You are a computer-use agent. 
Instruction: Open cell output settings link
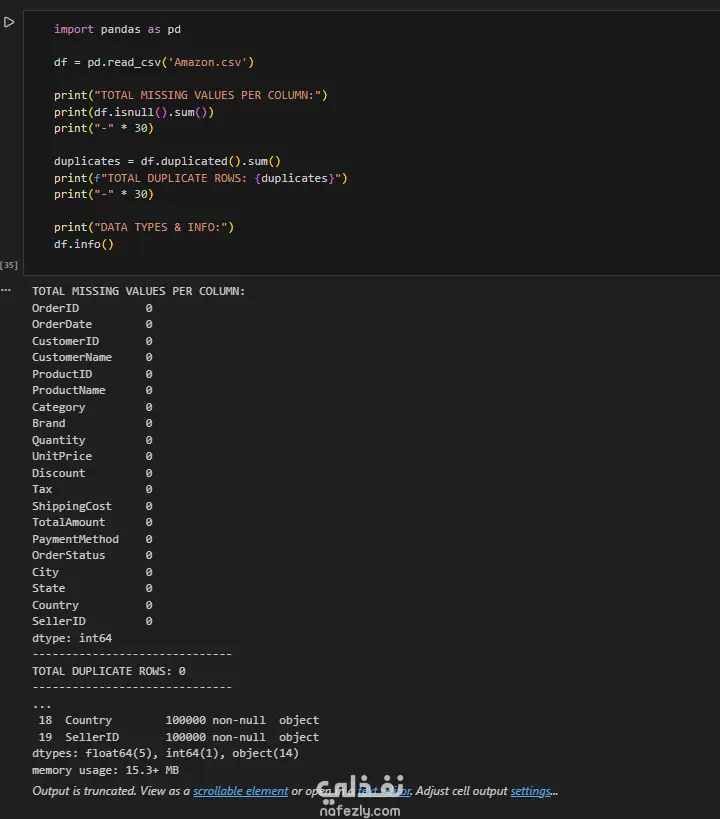point(530,791)
